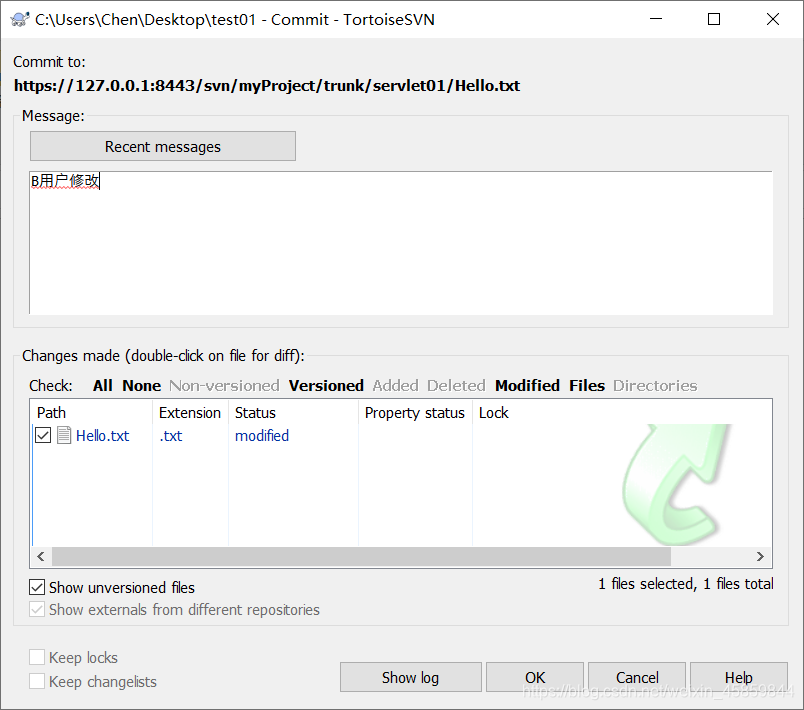The width and height of the screenshot is (804, 710).
Task: Close the Commit dialog window
Action: tap(773, 19)
